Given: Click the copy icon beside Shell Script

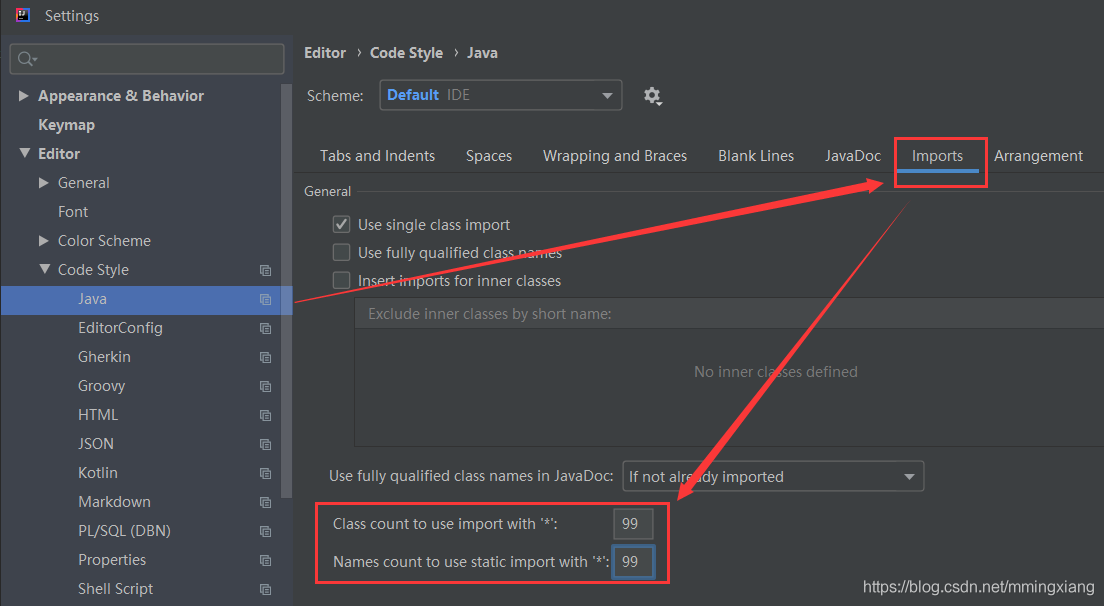Looking at the screenshot, I should [x=265, y=589].
